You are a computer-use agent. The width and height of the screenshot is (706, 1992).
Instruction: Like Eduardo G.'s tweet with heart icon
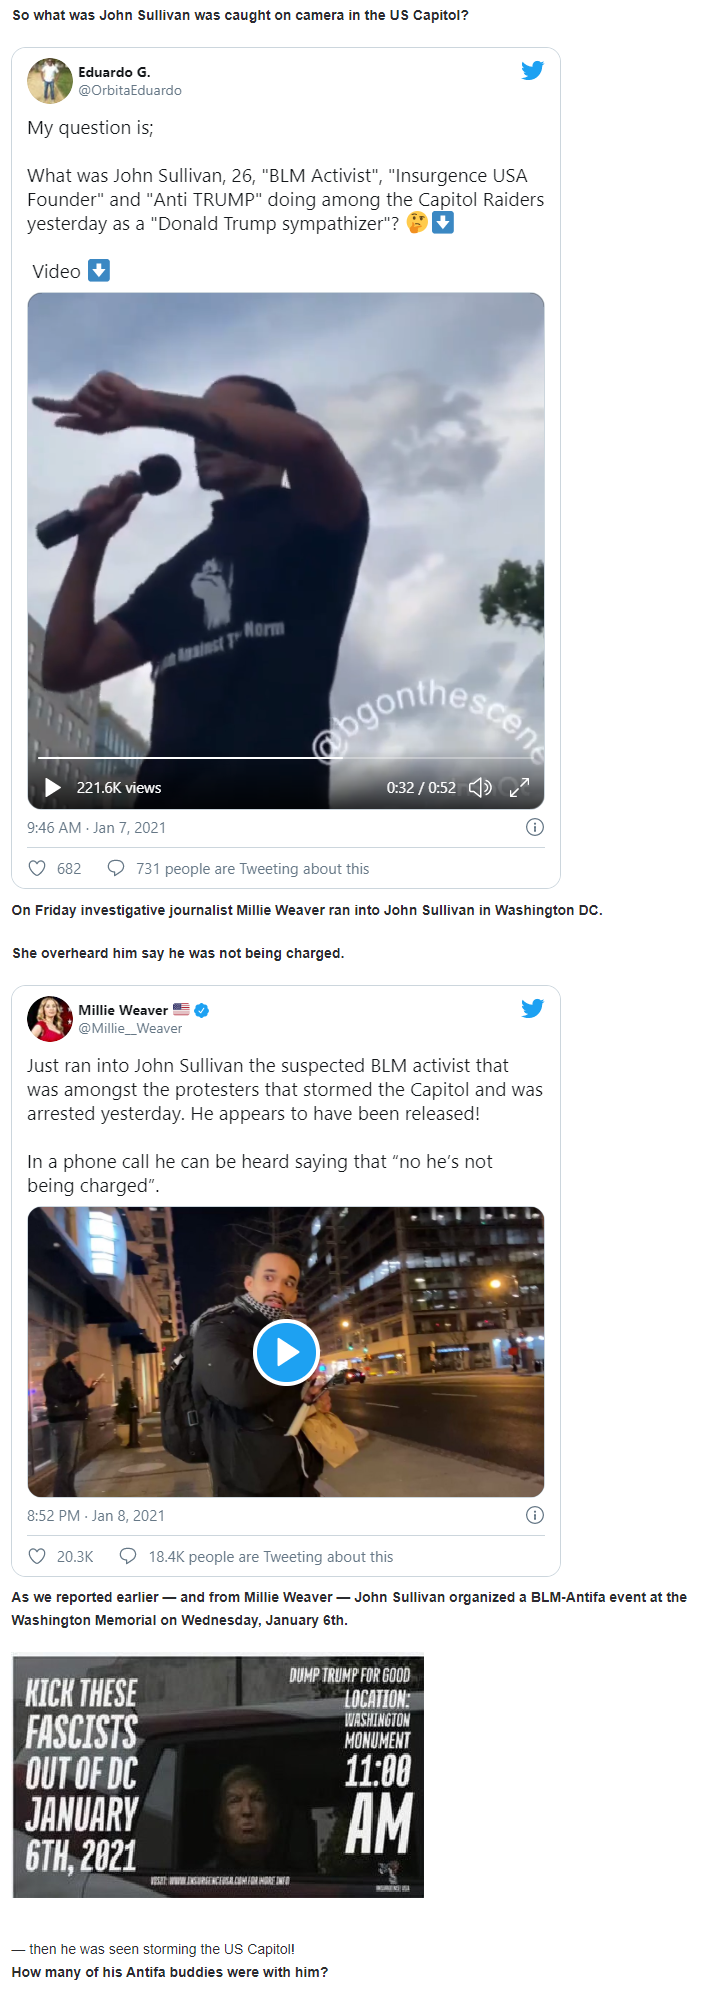pyautogui.click(x=37, y=868)
